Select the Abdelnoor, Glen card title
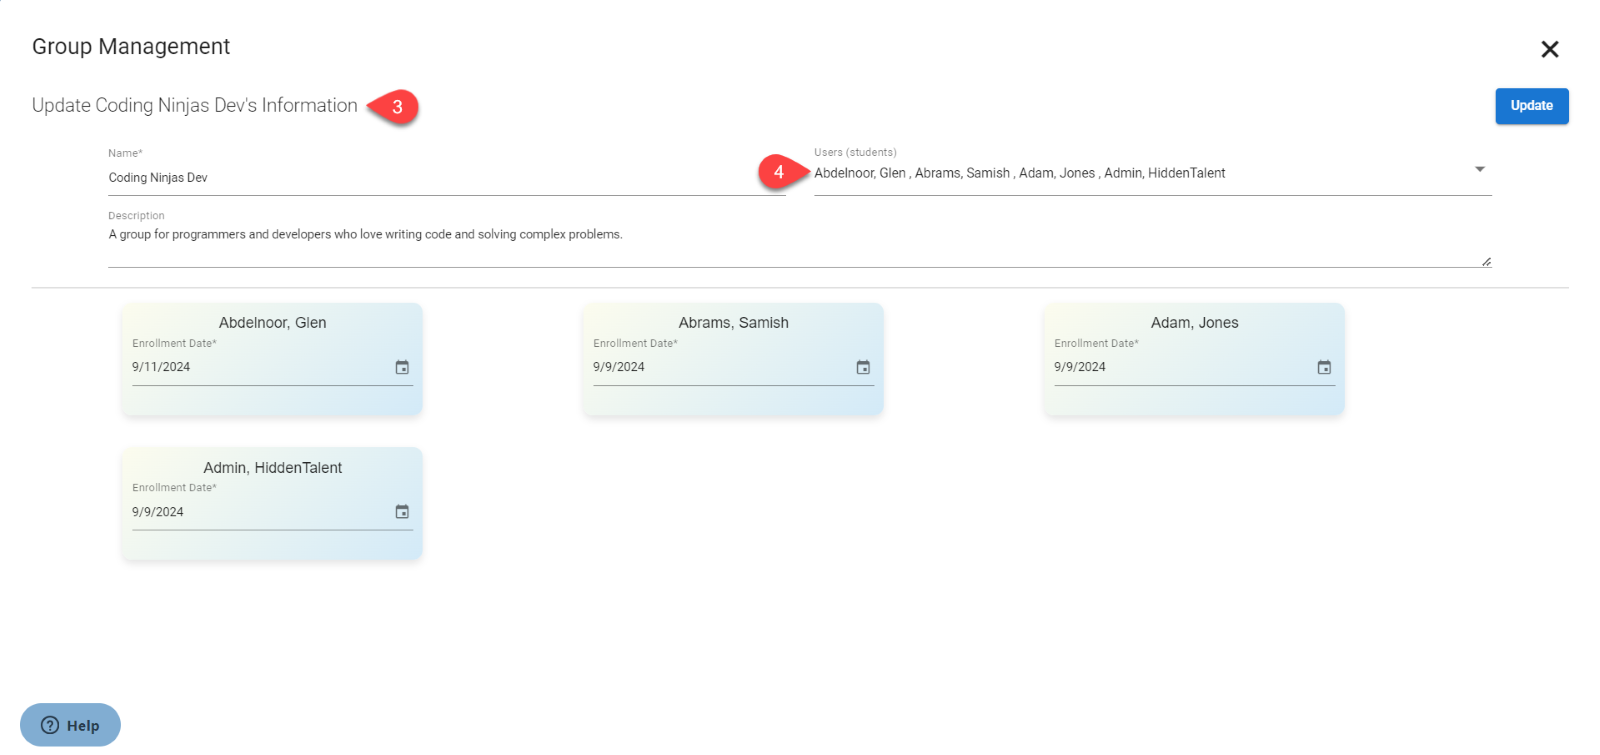1600x755 pixels. point(272,323)
